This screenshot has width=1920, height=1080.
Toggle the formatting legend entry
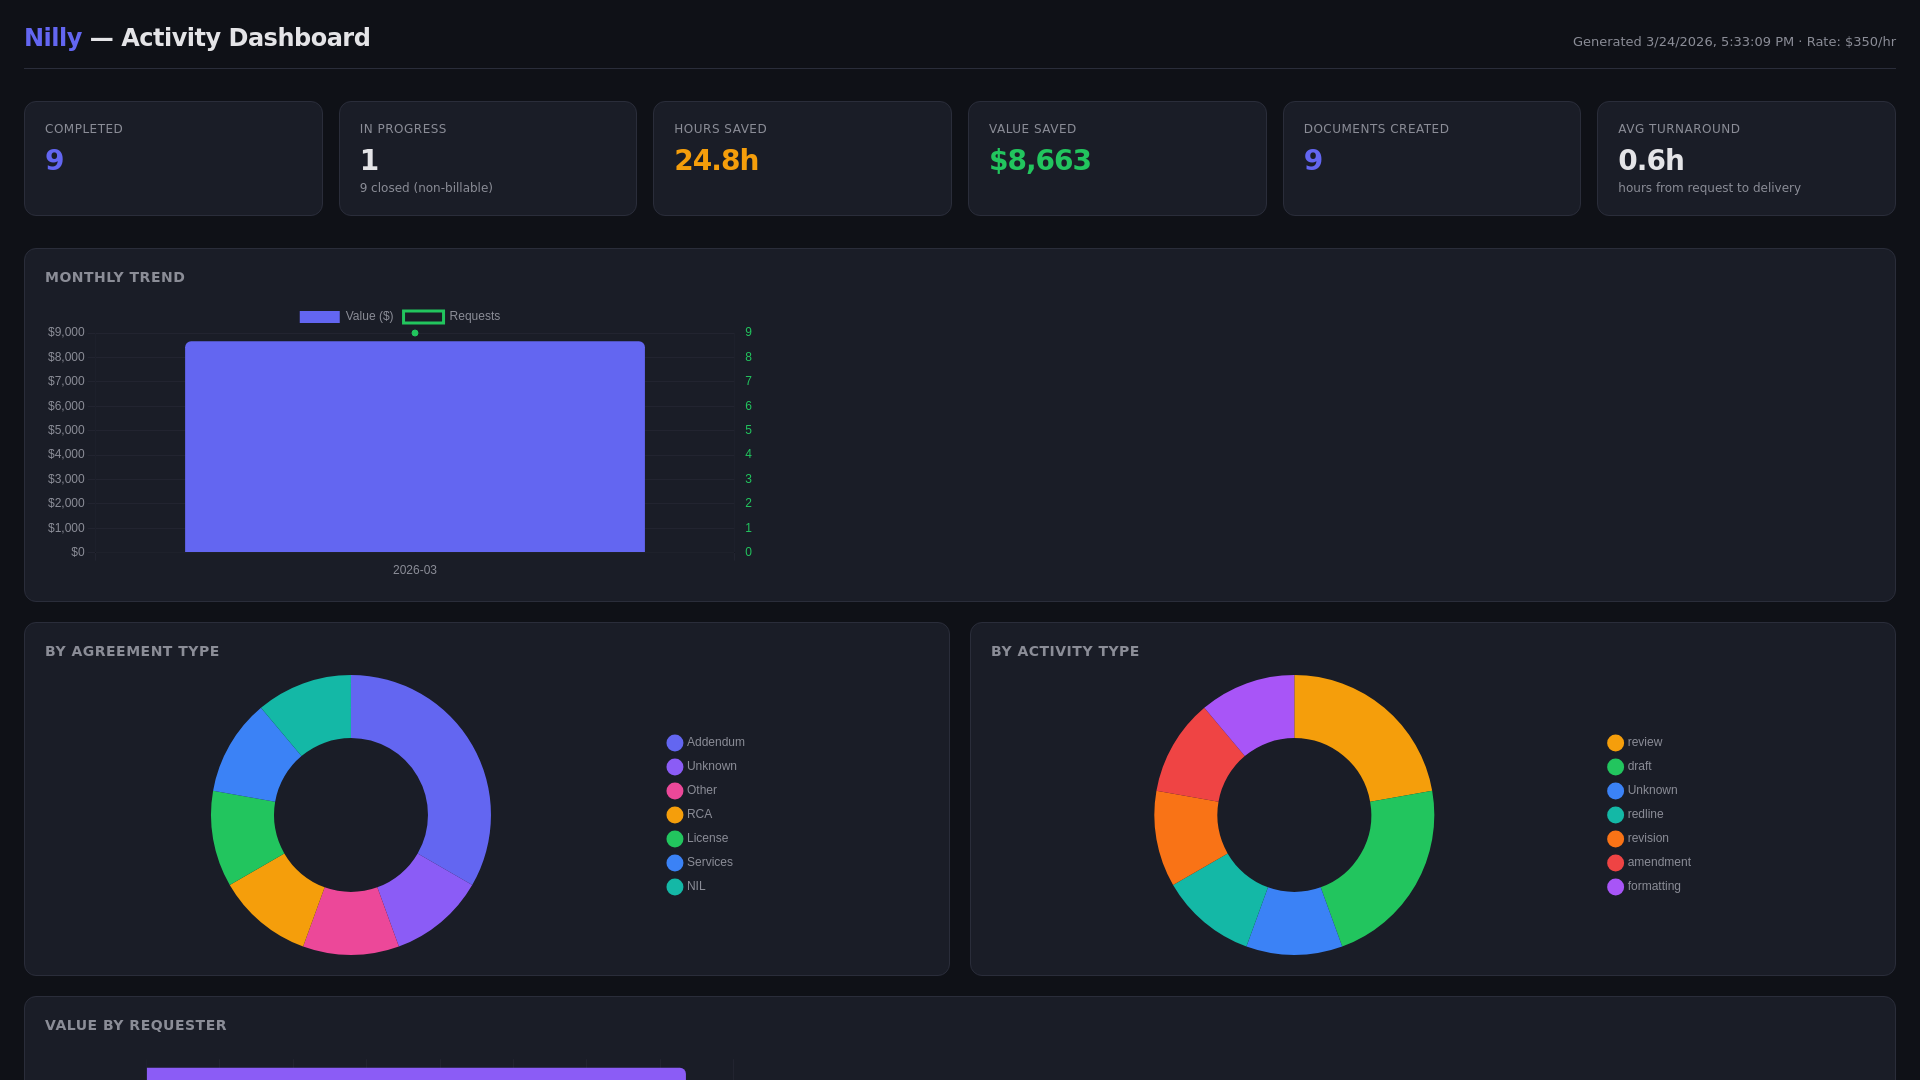tap(1644, 887)
